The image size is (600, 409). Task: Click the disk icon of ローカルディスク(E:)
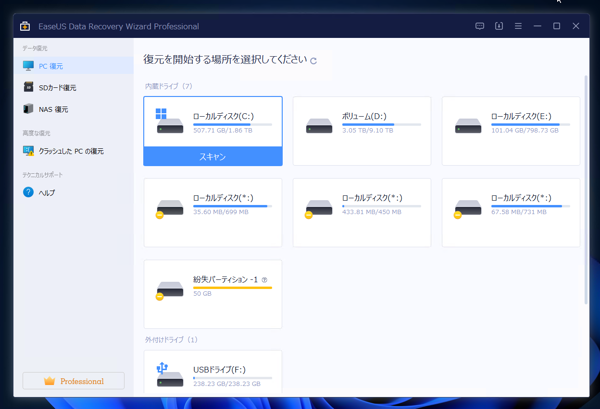[x=468, y=126]
